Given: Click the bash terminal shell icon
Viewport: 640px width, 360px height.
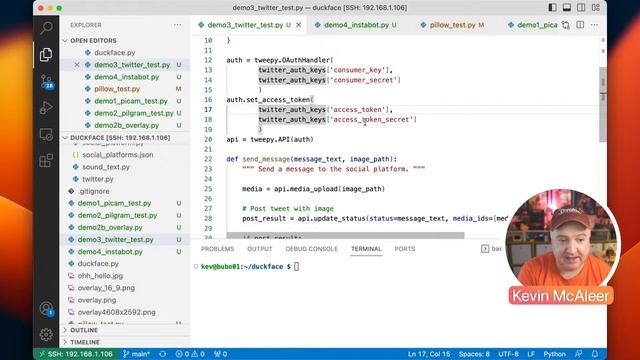Looking at the screenshot, I should click(485, 249).
